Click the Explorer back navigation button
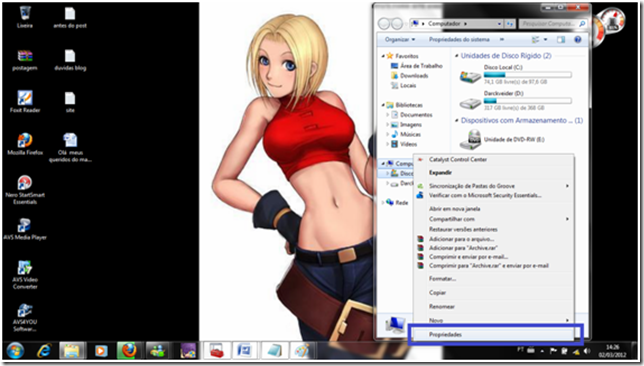Image resolution: width=644 pixels, height=366 pixels. click(384, 24)
